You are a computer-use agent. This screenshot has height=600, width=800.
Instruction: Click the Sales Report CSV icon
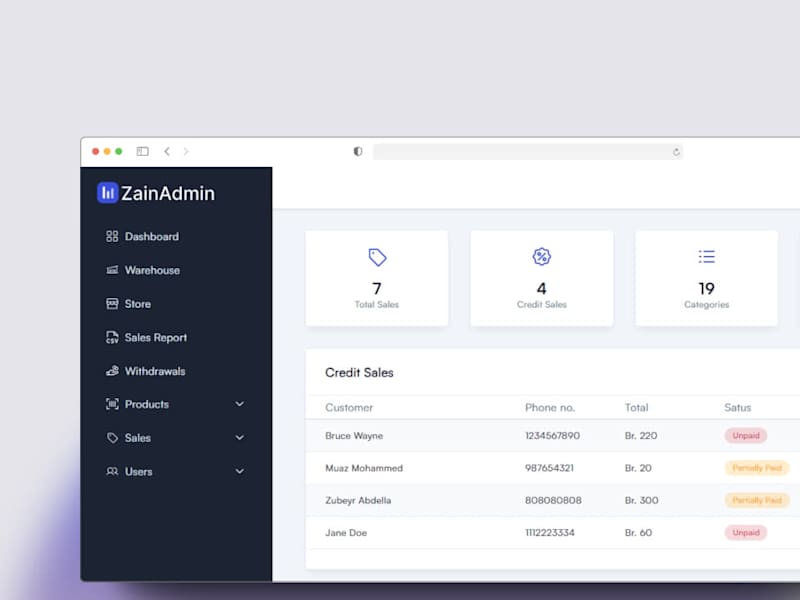click(x=112, y=337)
